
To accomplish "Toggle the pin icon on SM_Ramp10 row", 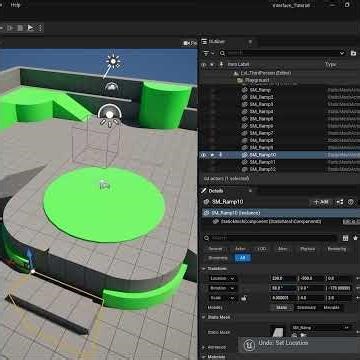I will (220, 155).
